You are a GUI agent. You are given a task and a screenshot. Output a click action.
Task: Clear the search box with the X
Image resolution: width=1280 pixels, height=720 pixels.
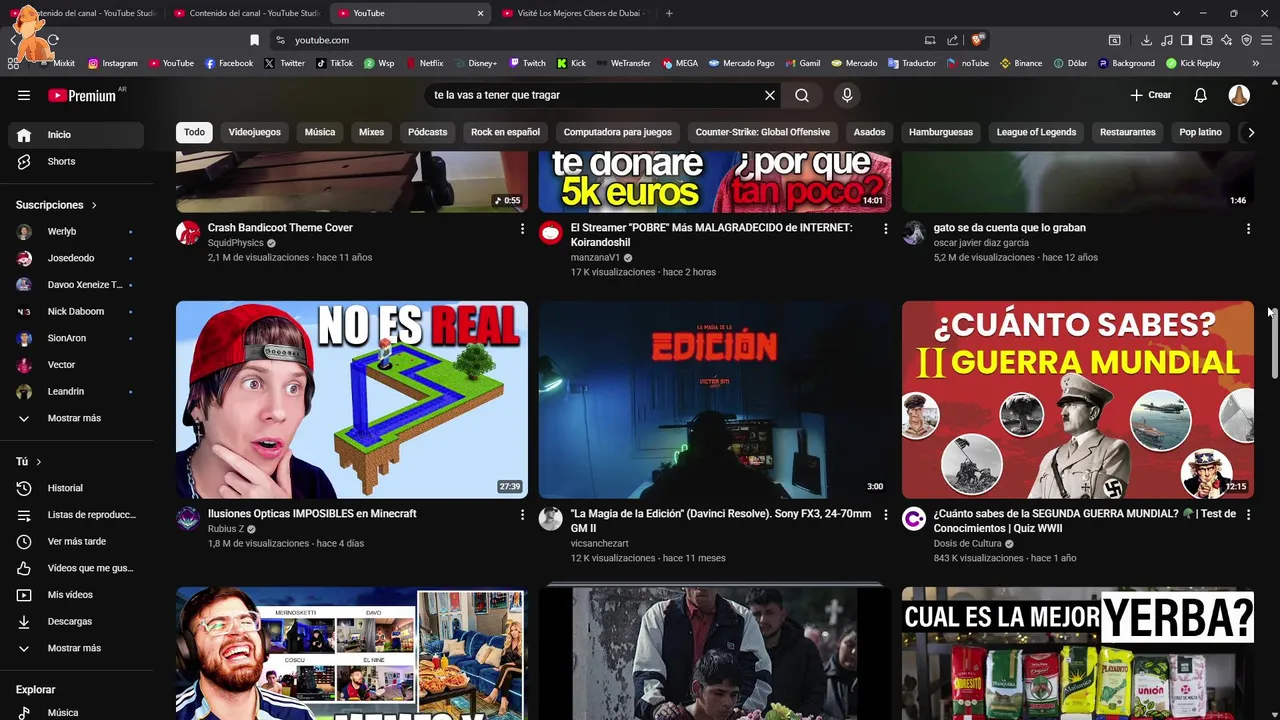point(770,95)
